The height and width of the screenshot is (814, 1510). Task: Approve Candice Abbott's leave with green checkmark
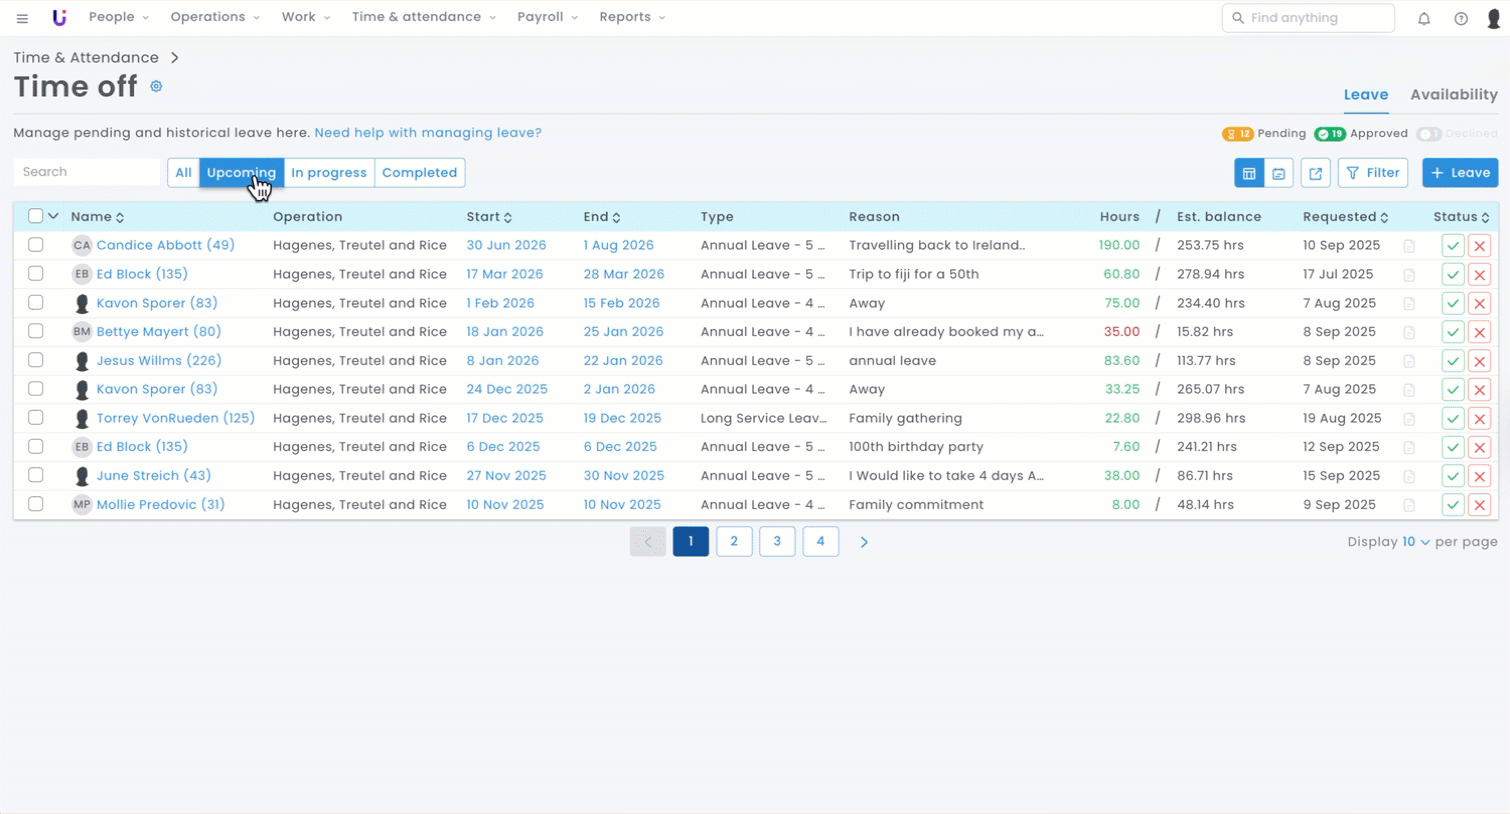point(1452,246)
